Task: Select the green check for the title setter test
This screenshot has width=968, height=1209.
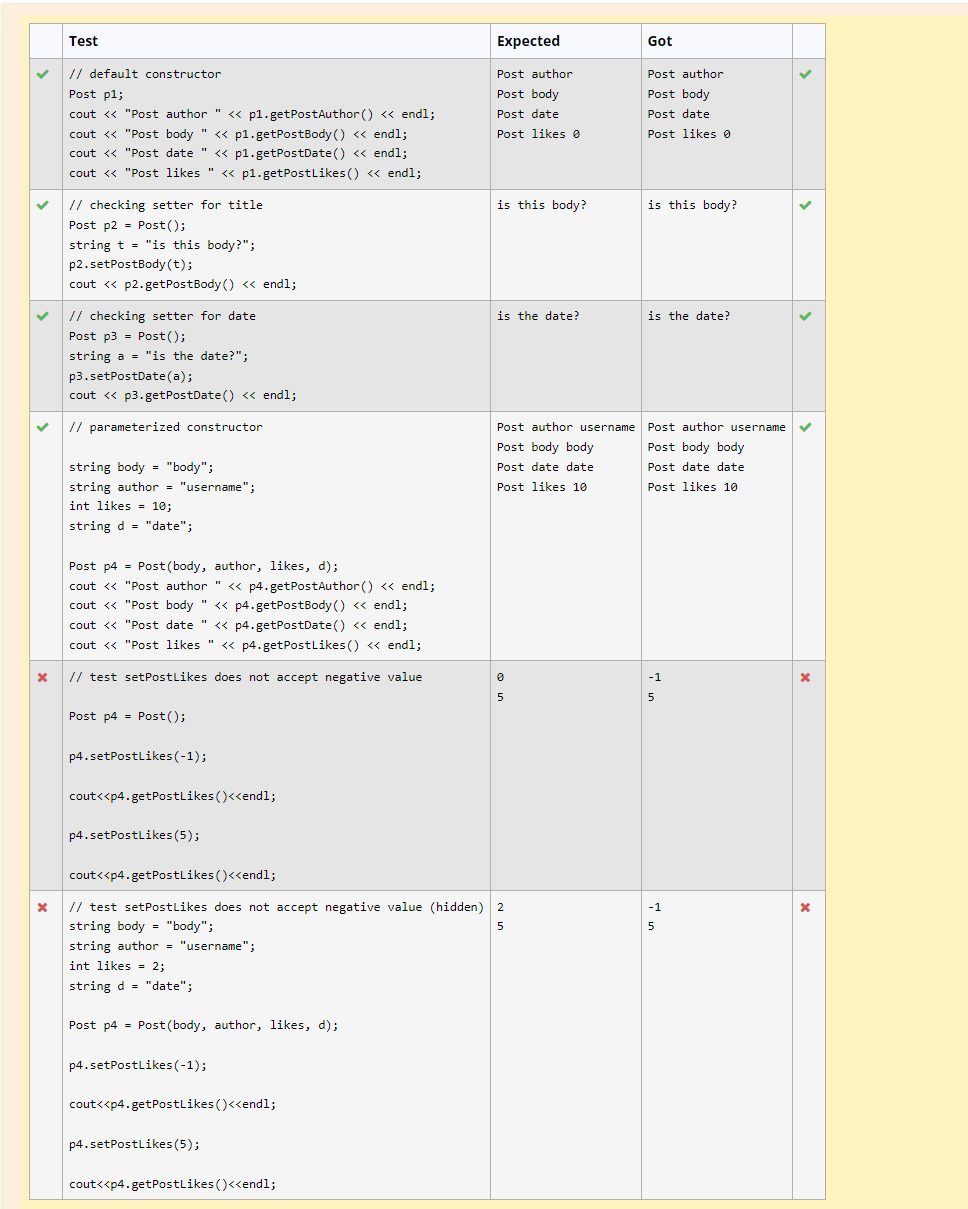Action: coord(44,205)
